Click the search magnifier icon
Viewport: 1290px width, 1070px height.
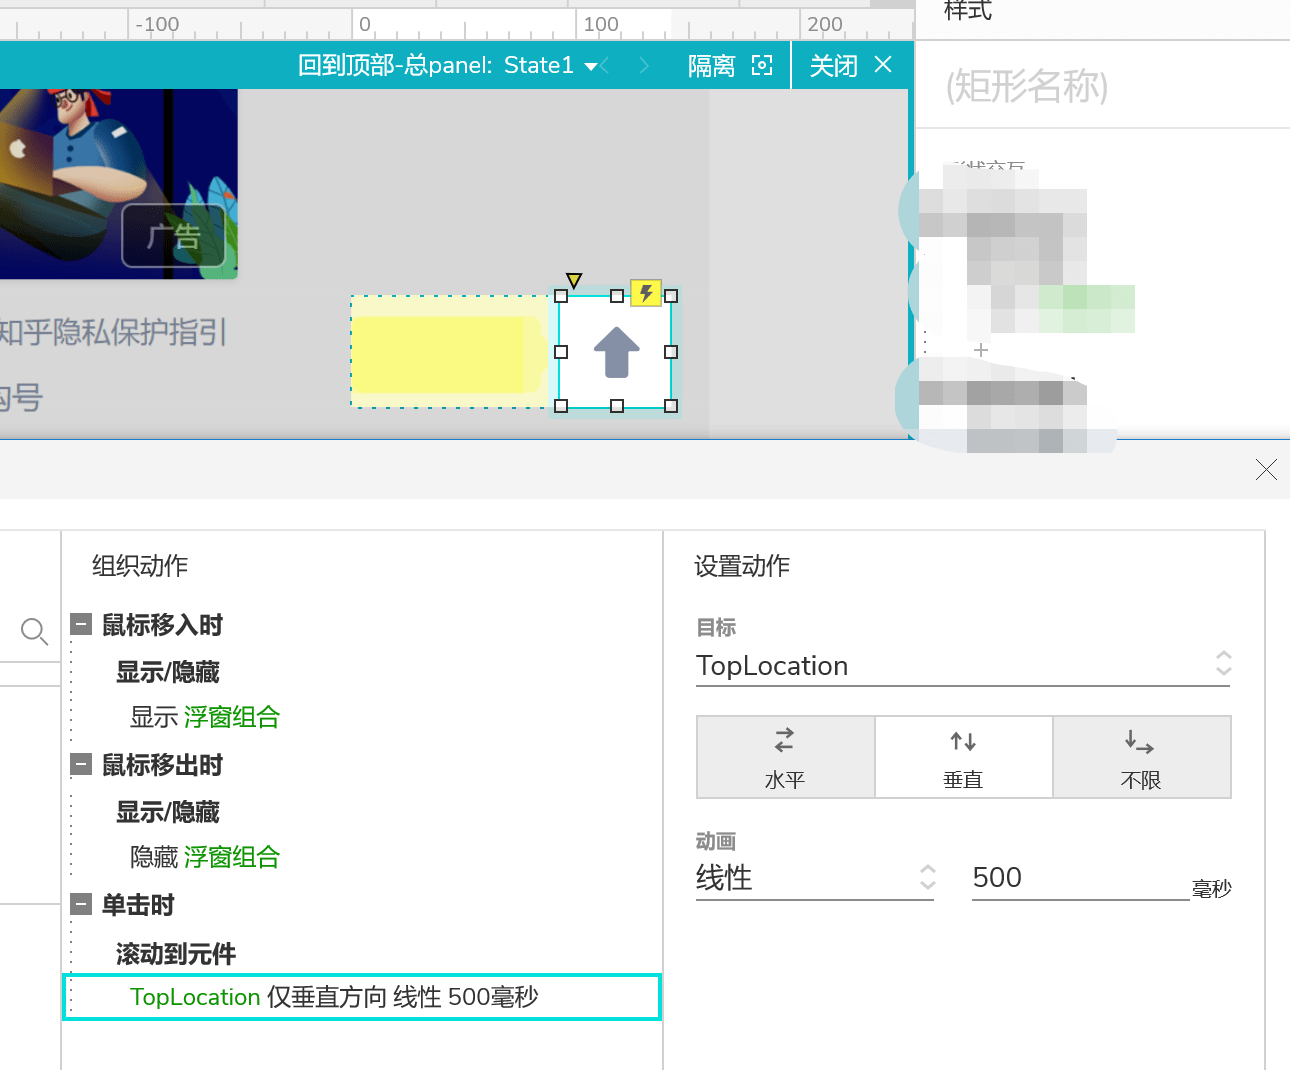pyautogui.click(x=34, y=631)
